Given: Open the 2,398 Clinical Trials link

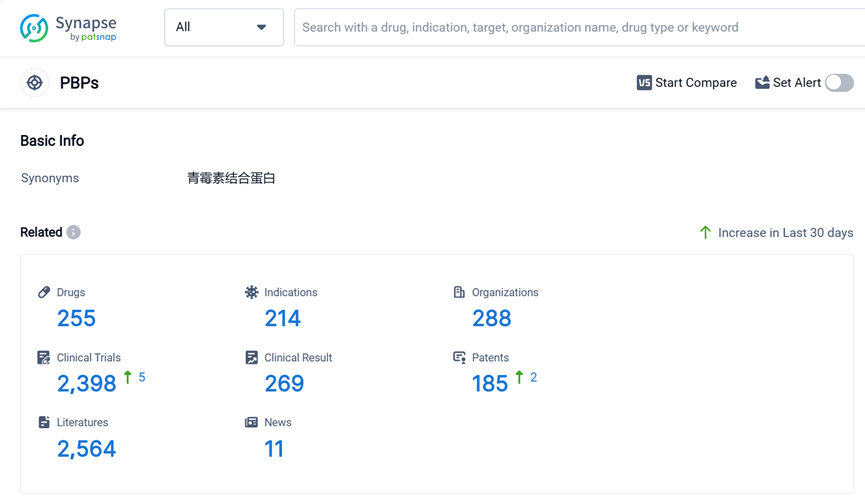Looking at the screenshot, I should (86, 384).
